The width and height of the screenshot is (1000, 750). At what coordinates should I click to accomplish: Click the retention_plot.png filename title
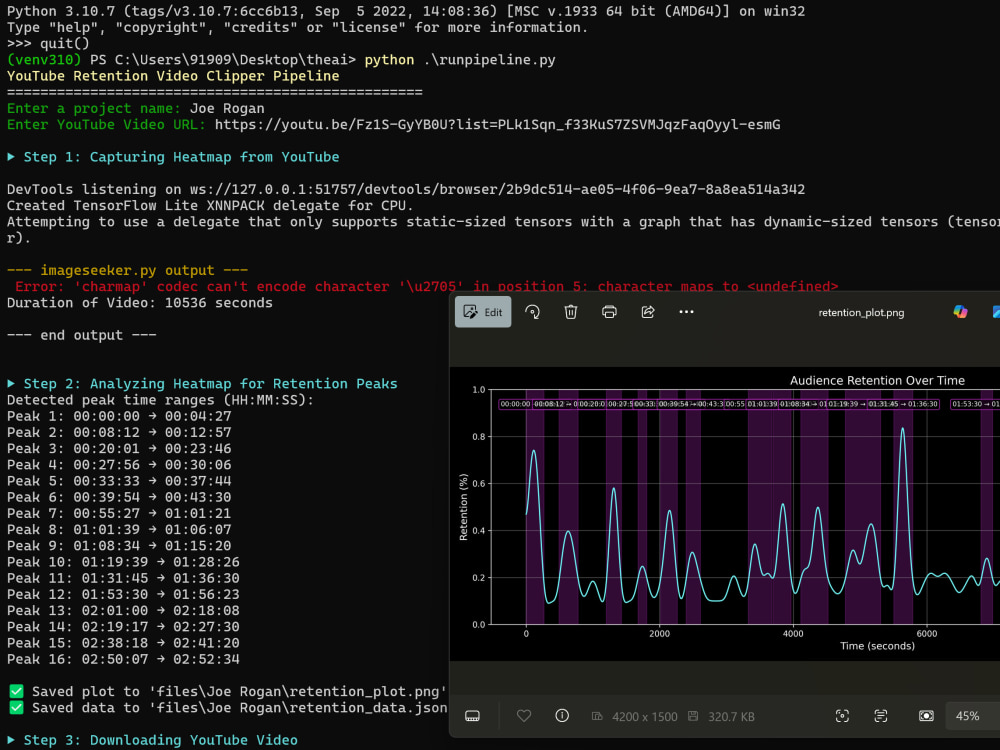[861, 312]
